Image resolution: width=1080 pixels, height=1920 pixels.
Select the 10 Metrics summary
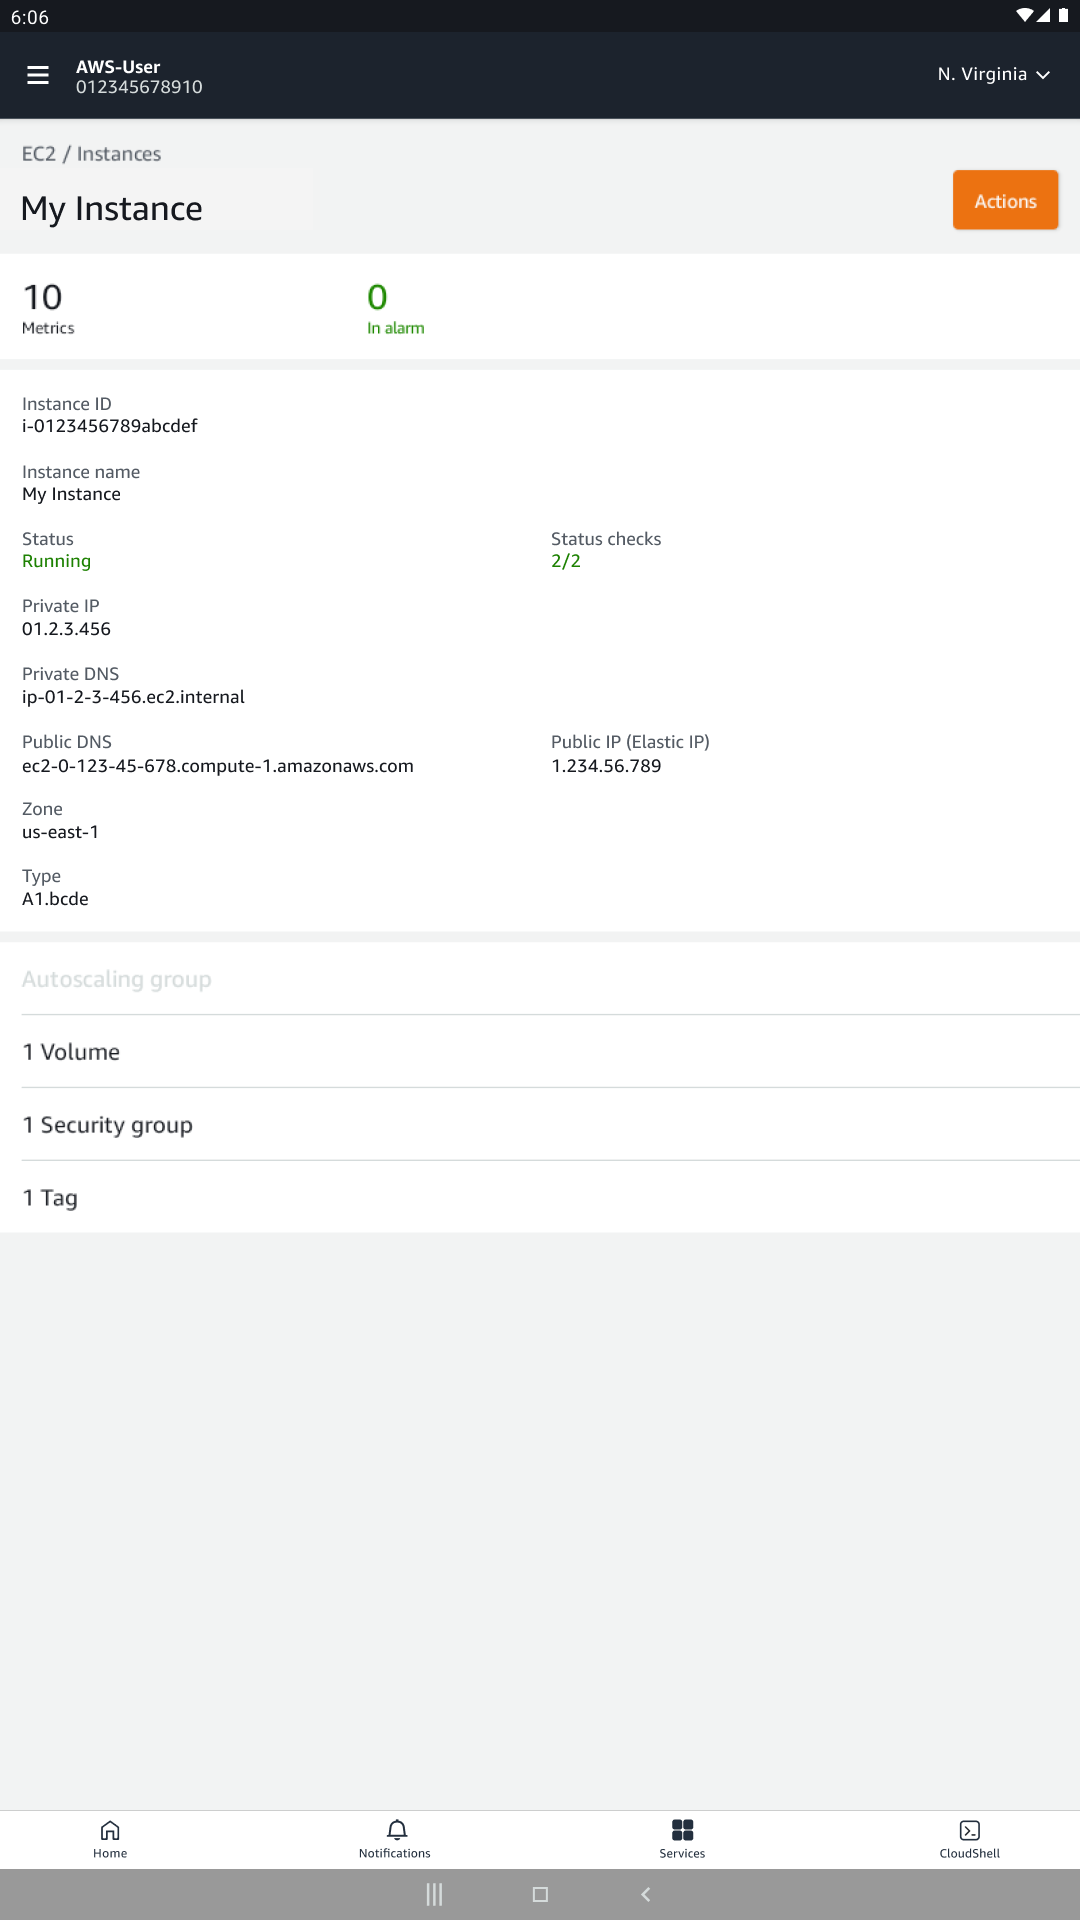[47, 305]
